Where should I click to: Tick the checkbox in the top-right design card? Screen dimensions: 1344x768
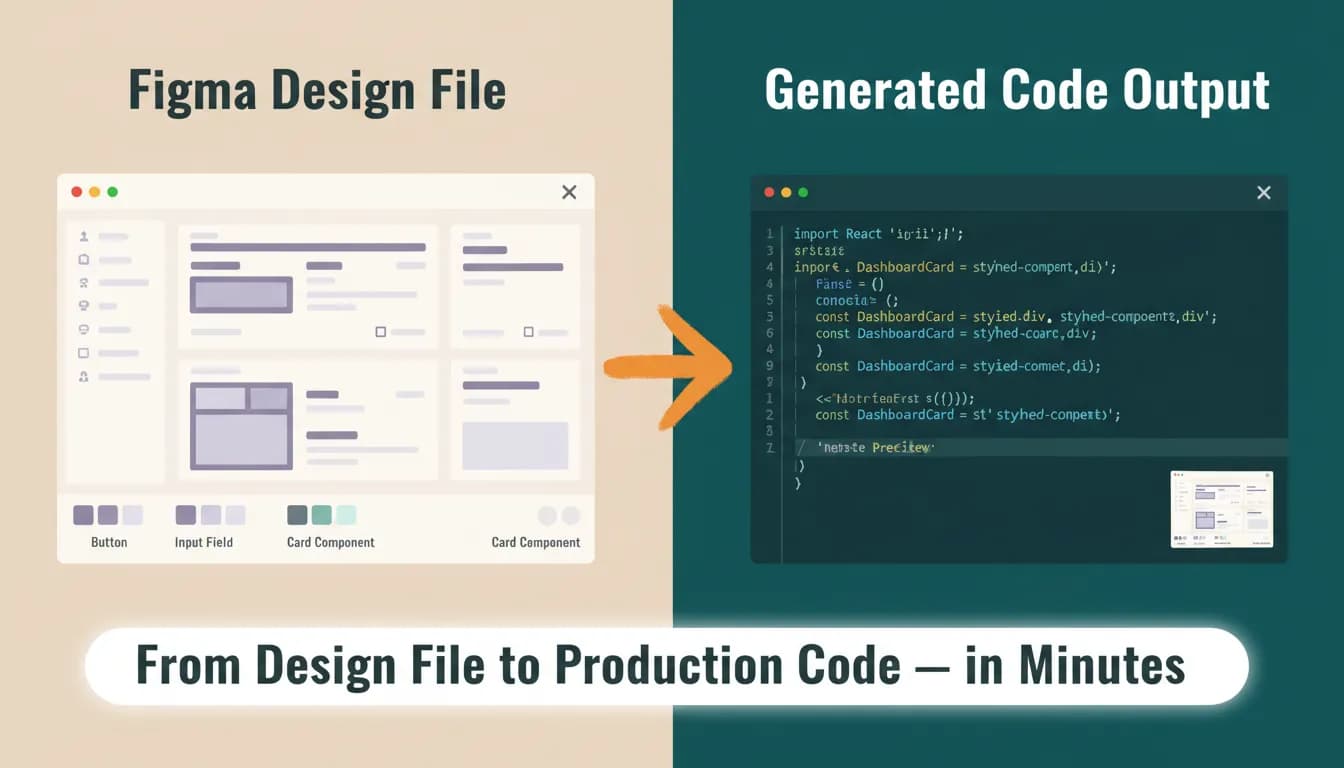pyautogui.click(x=528, y=331)
